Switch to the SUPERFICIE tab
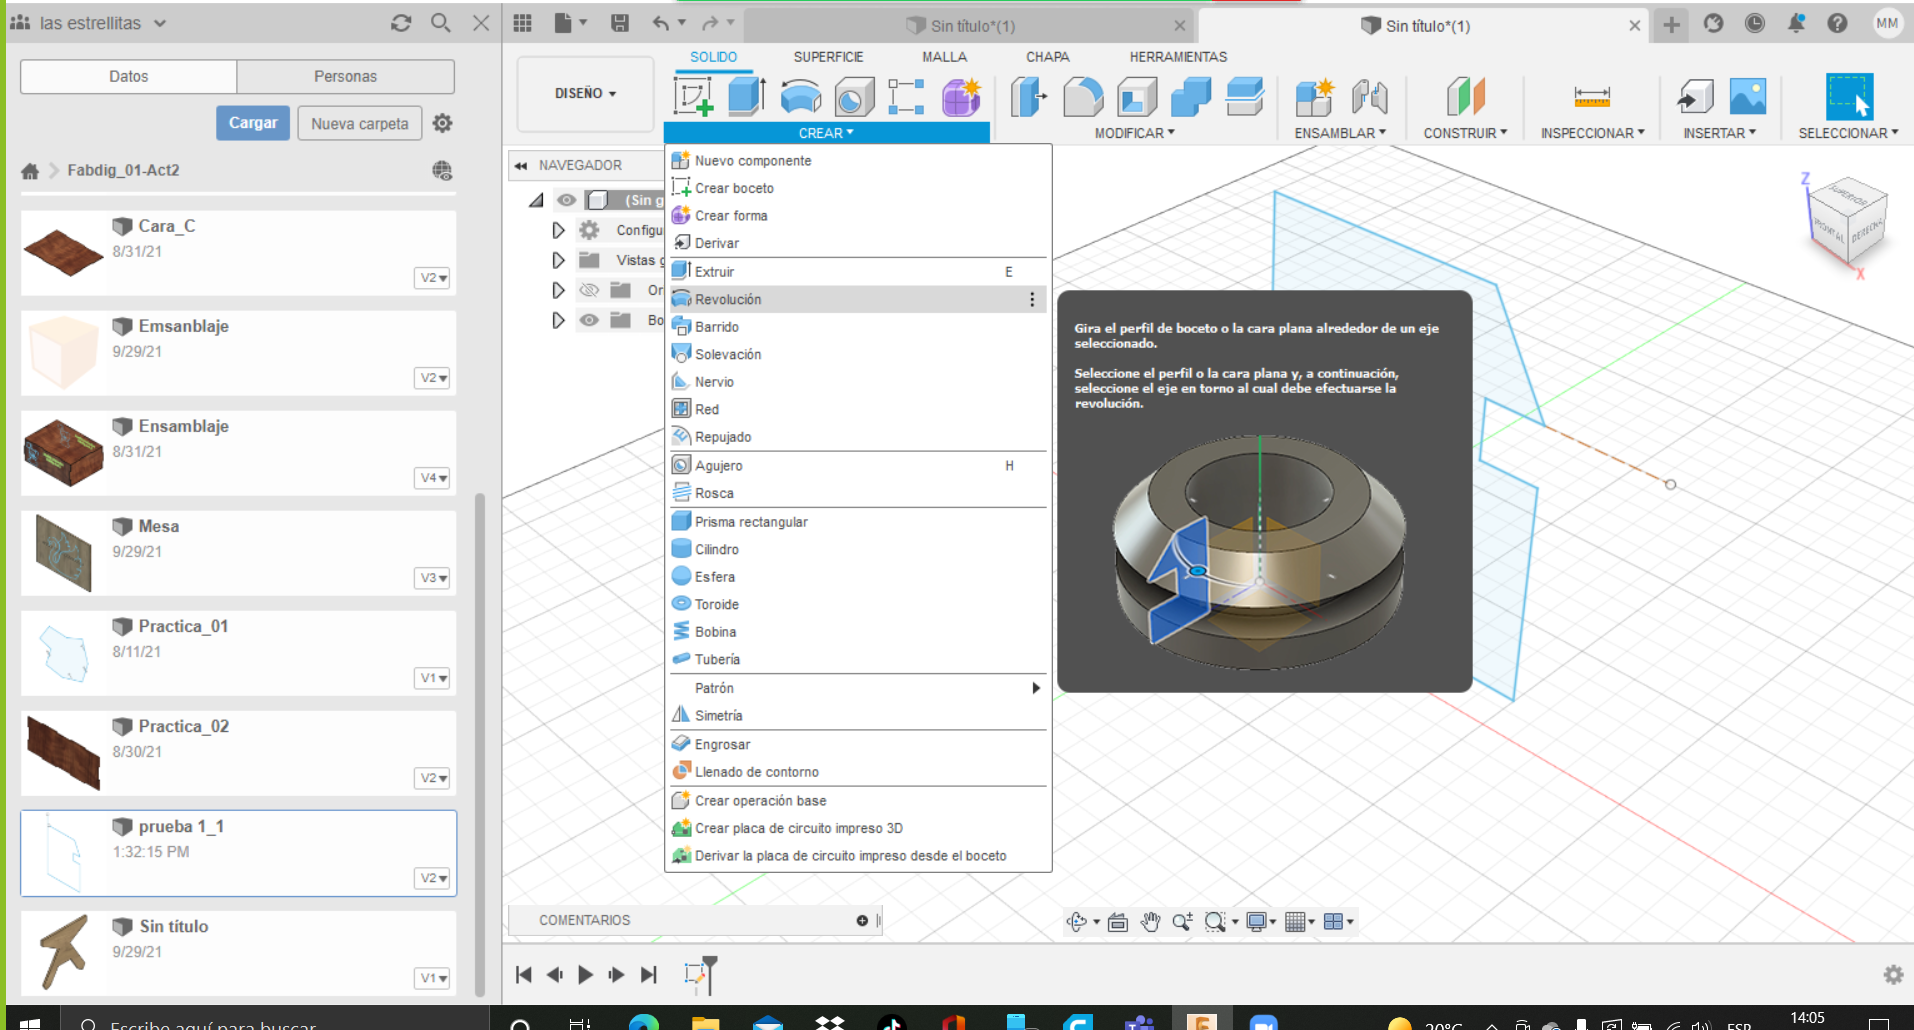1914x1030 pixels. 828,57
